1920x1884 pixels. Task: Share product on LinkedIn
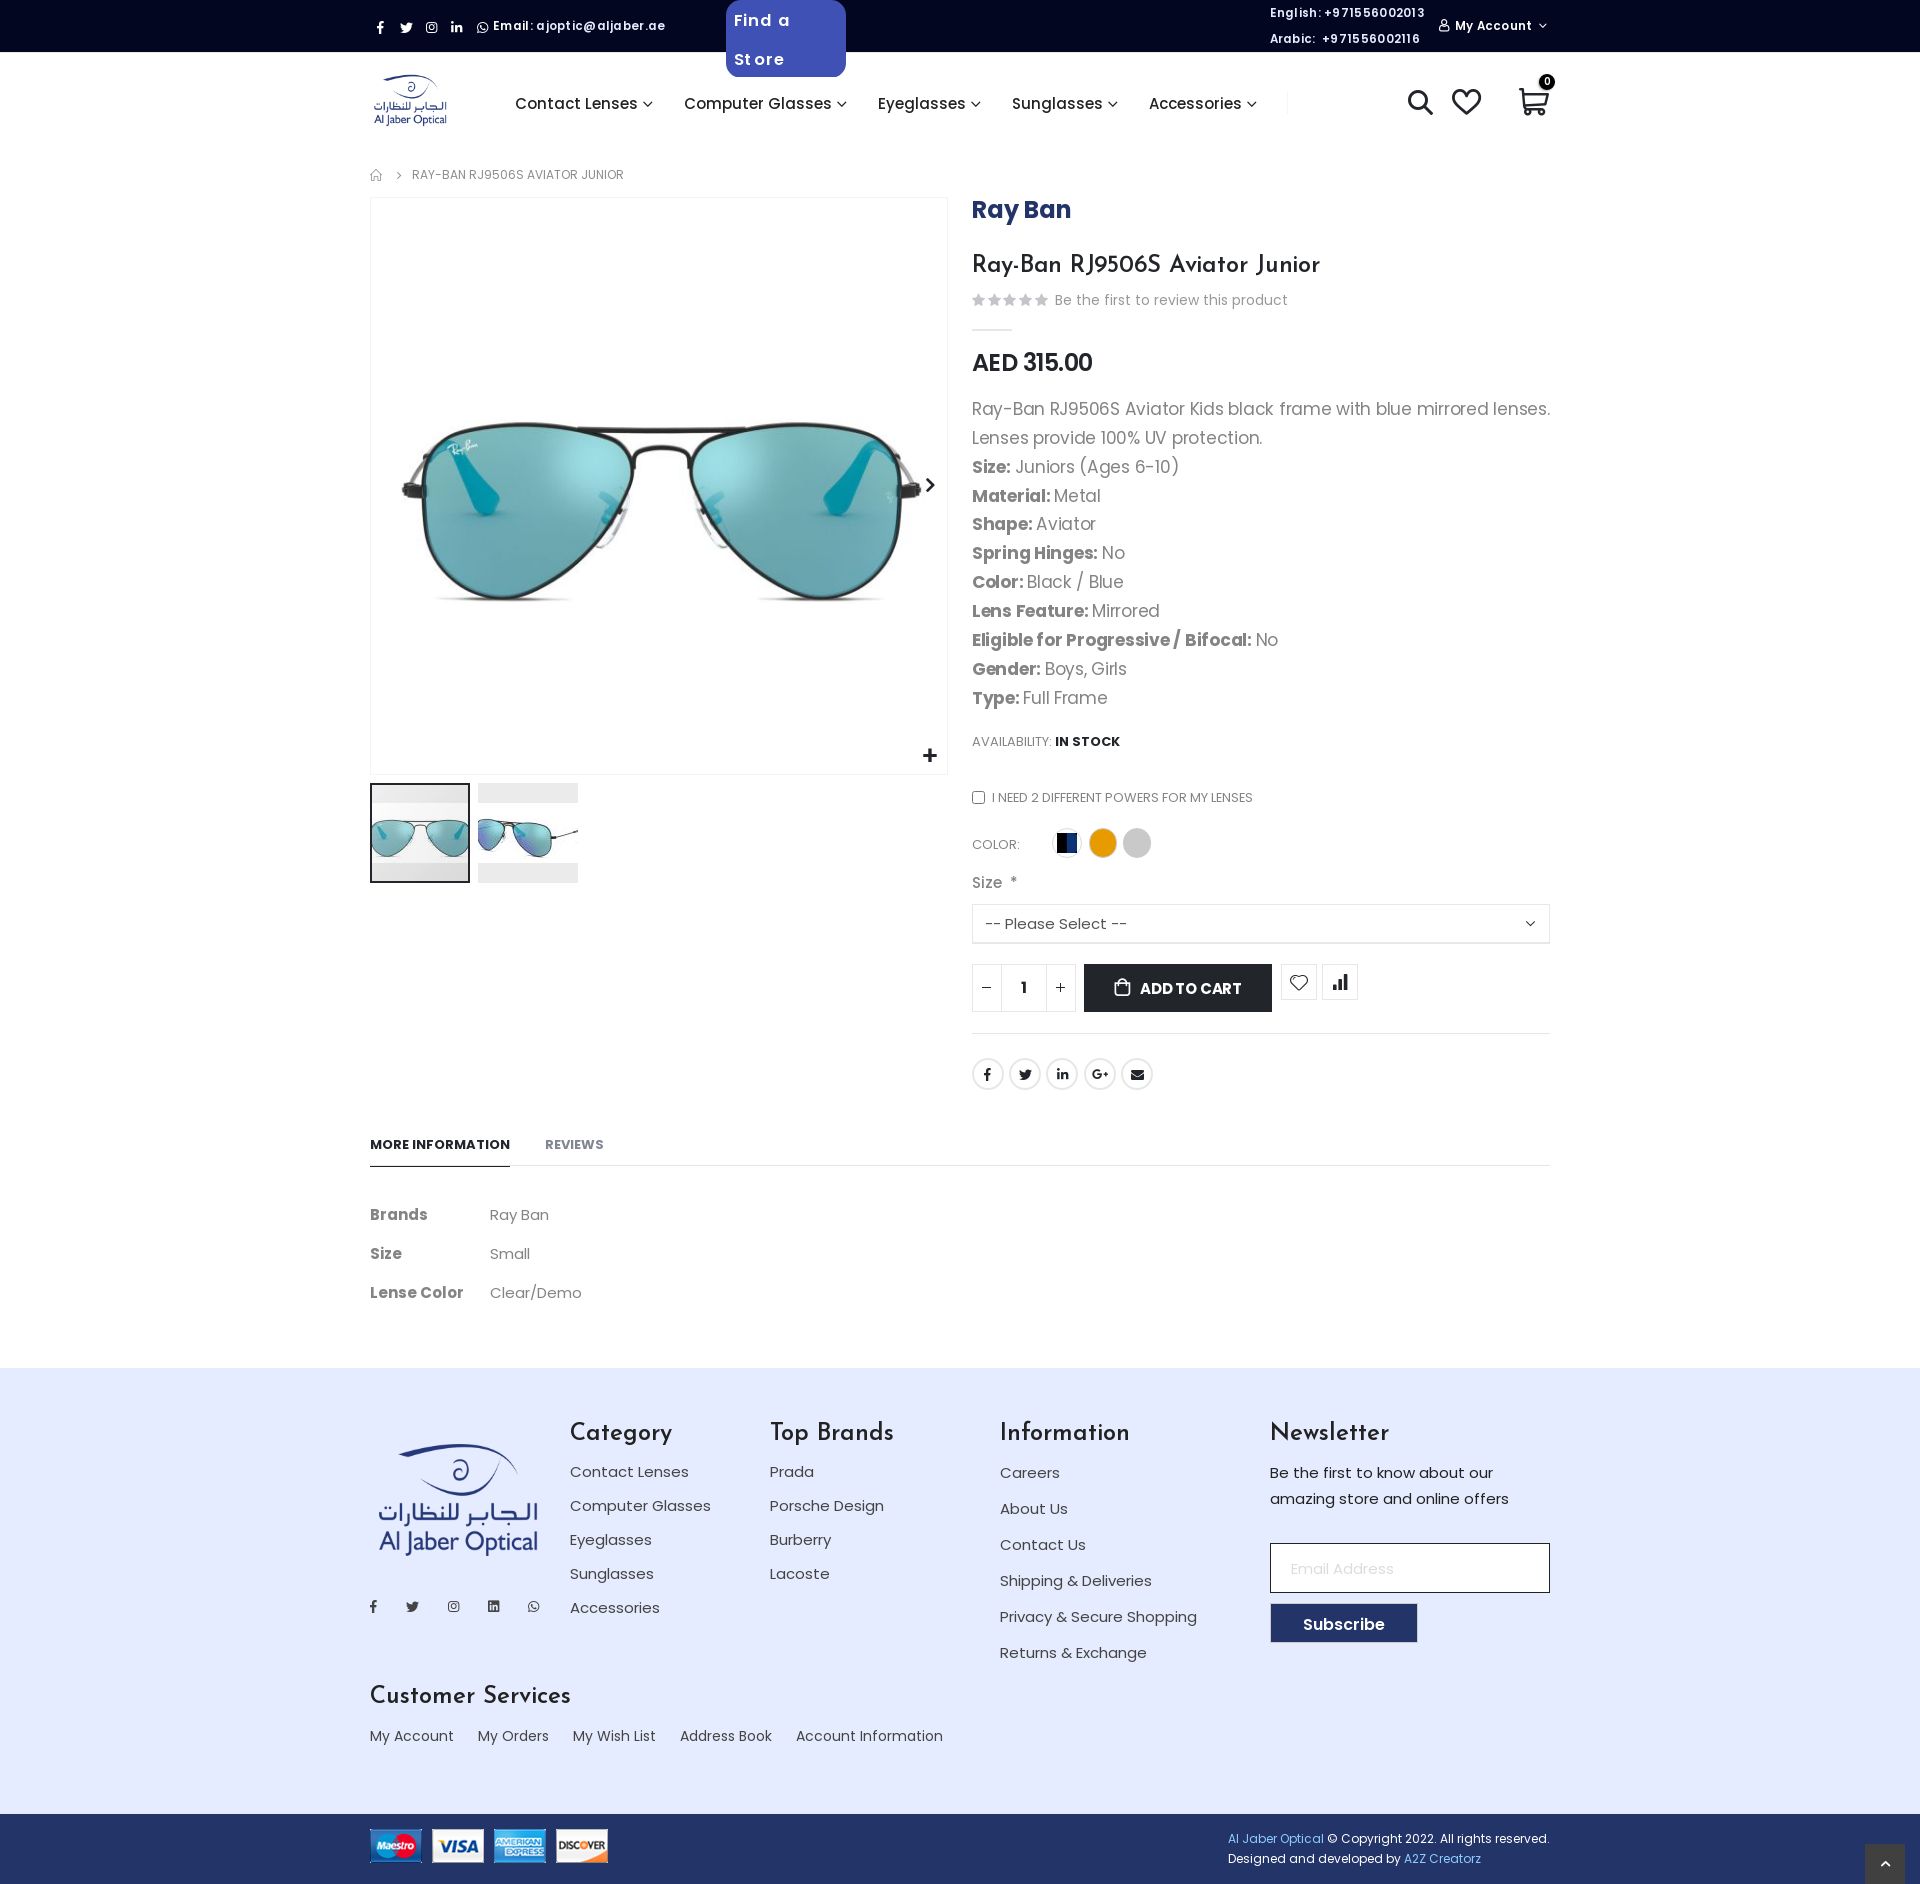[x=1062, y=1074]
